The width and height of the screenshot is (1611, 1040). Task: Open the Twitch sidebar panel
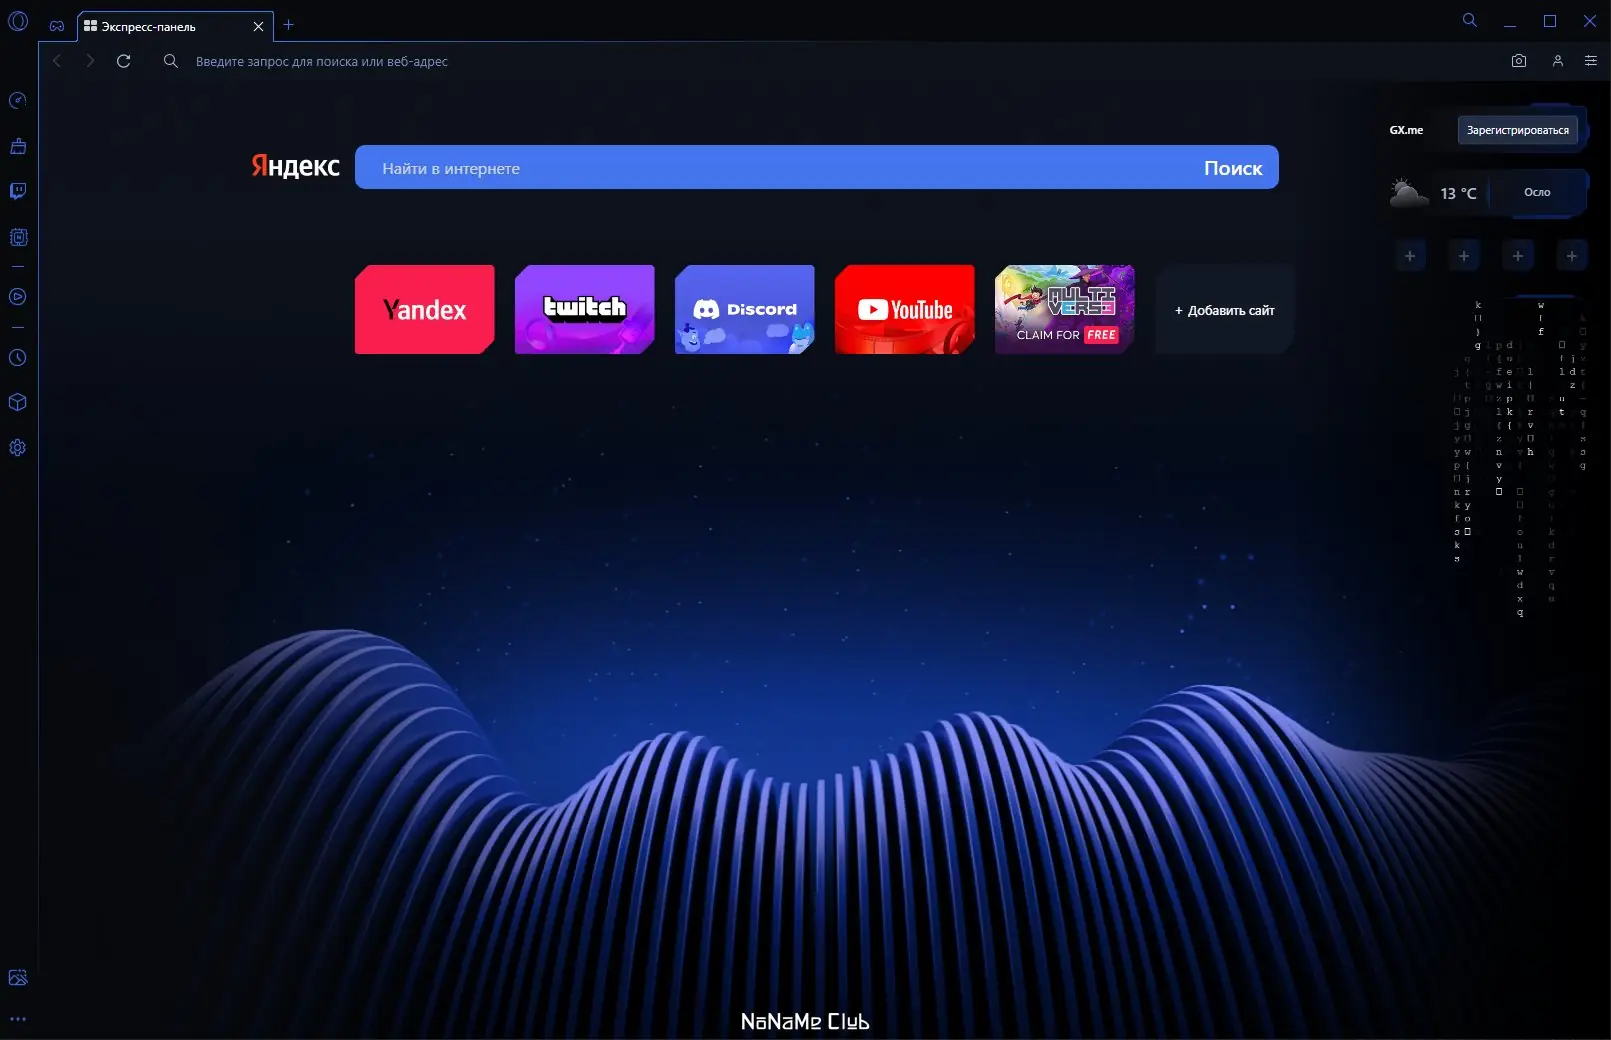click(18, 191)
